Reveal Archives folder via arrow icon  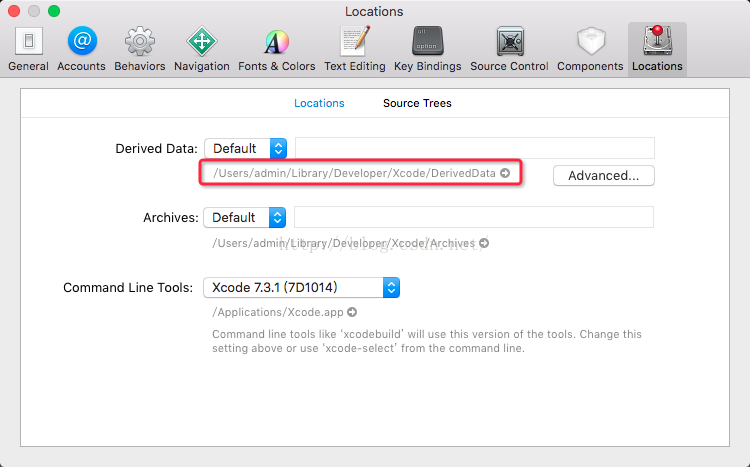coord(484,243)
